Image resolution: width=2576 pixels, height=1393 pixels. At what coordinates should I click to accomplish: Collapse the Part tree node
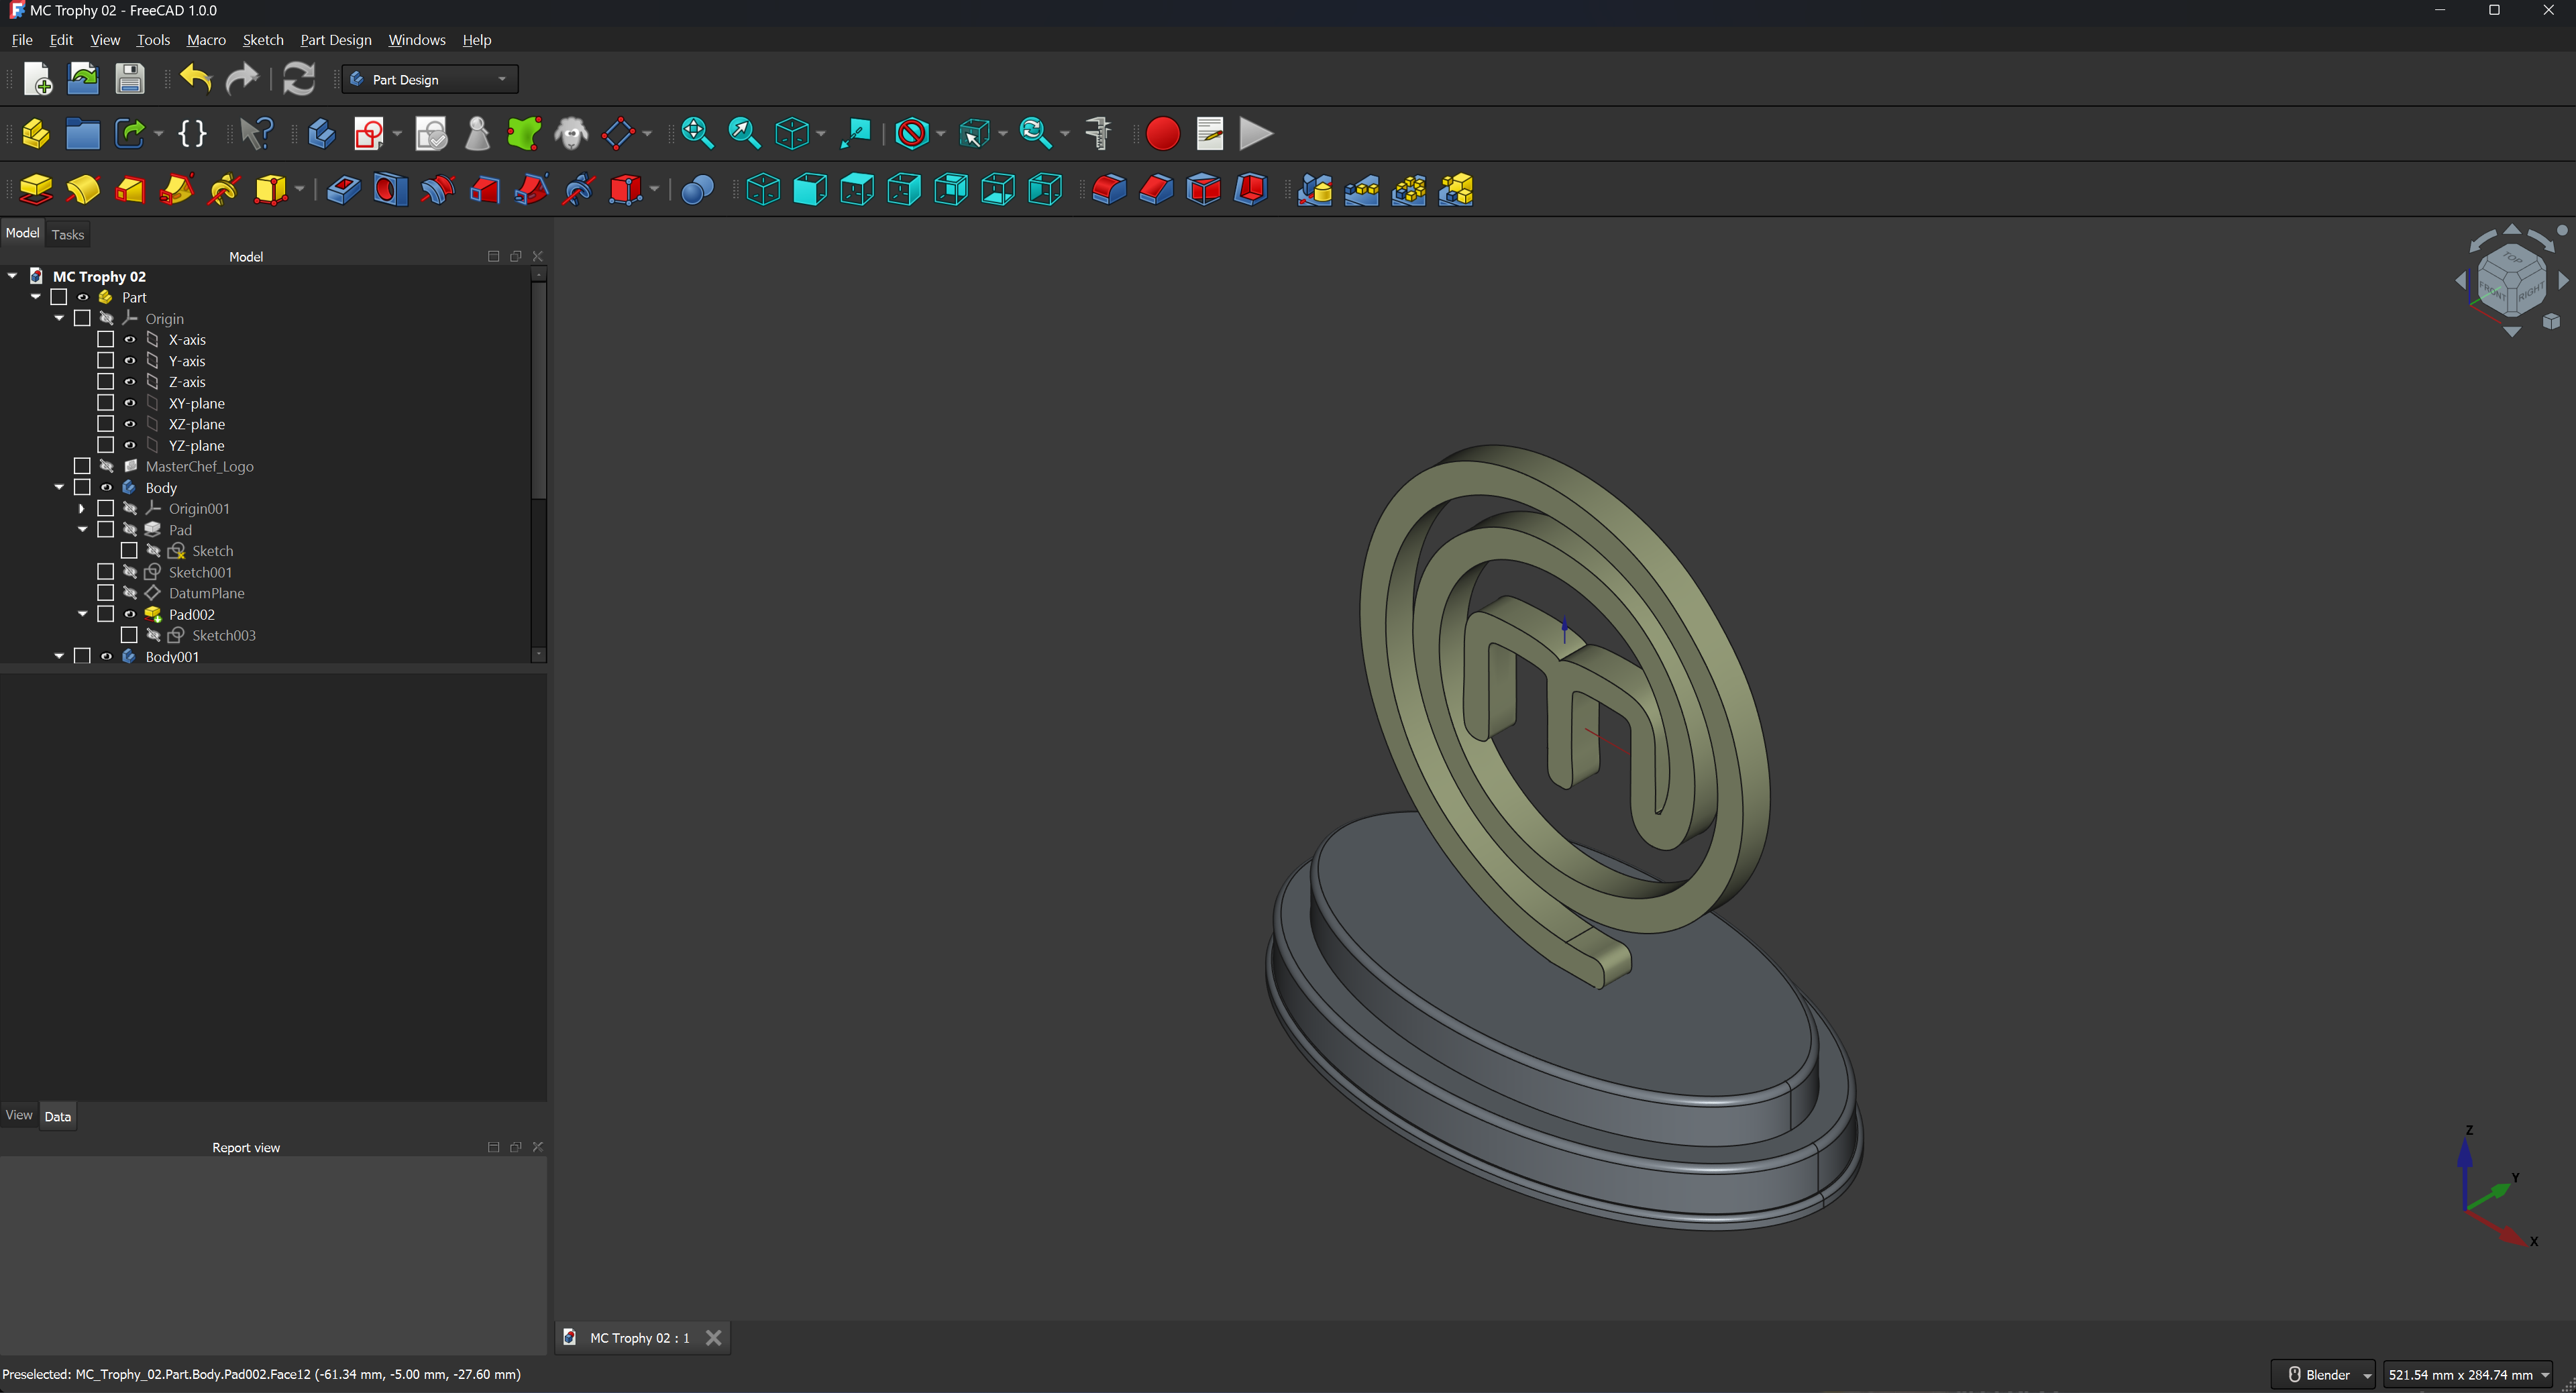(36, 297)
